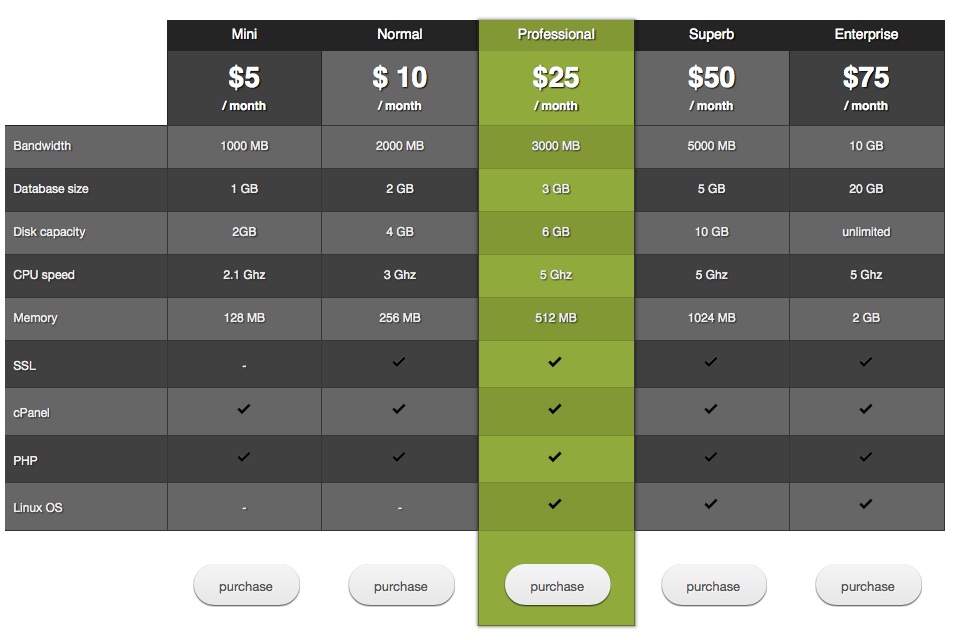Click the Bandwidth row label
Viewport: 953px width, 640px height.
[x=43, y=146]
